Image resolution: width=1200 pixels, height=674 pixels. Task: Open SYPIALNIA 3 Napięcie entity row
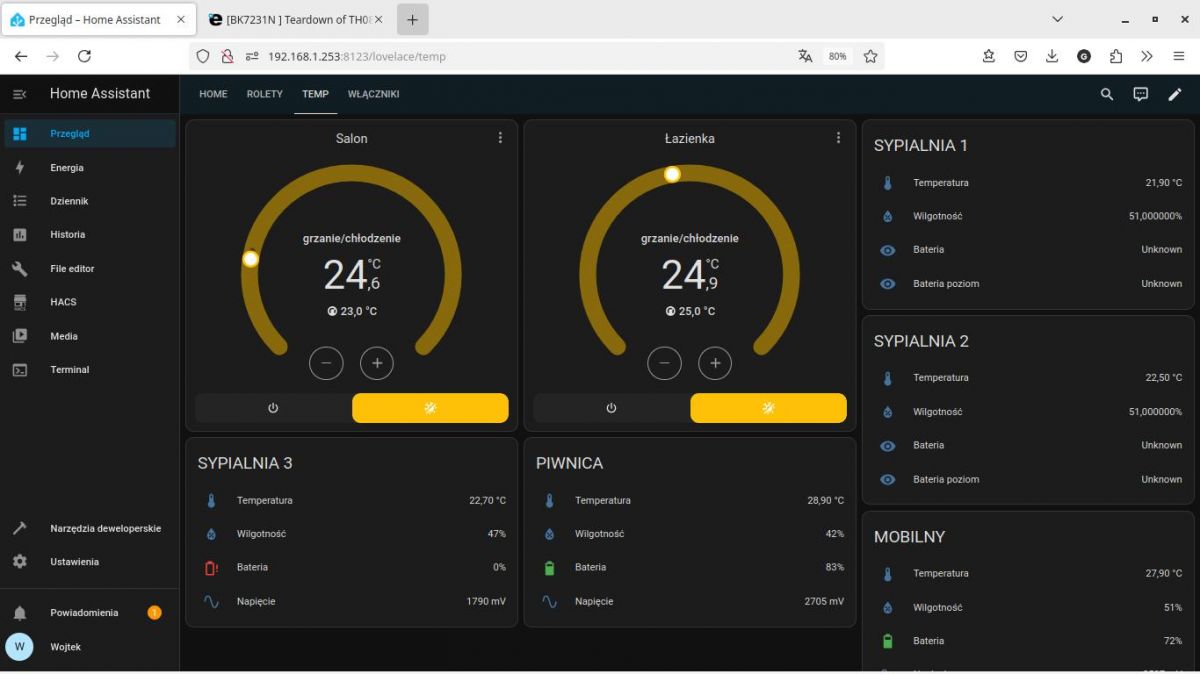click(352, 601)
